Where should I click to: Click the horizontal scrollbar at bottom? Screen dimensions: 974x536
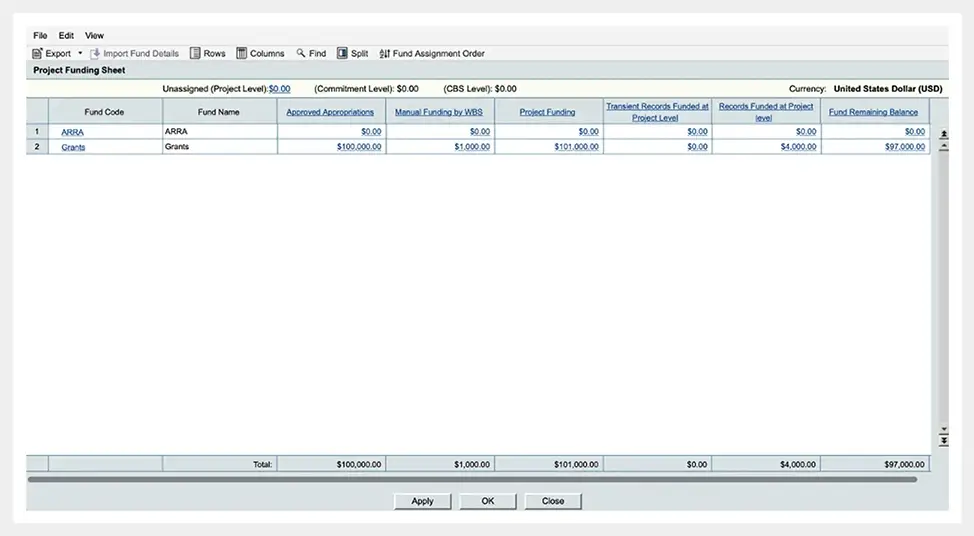click(x=472, y=479)
